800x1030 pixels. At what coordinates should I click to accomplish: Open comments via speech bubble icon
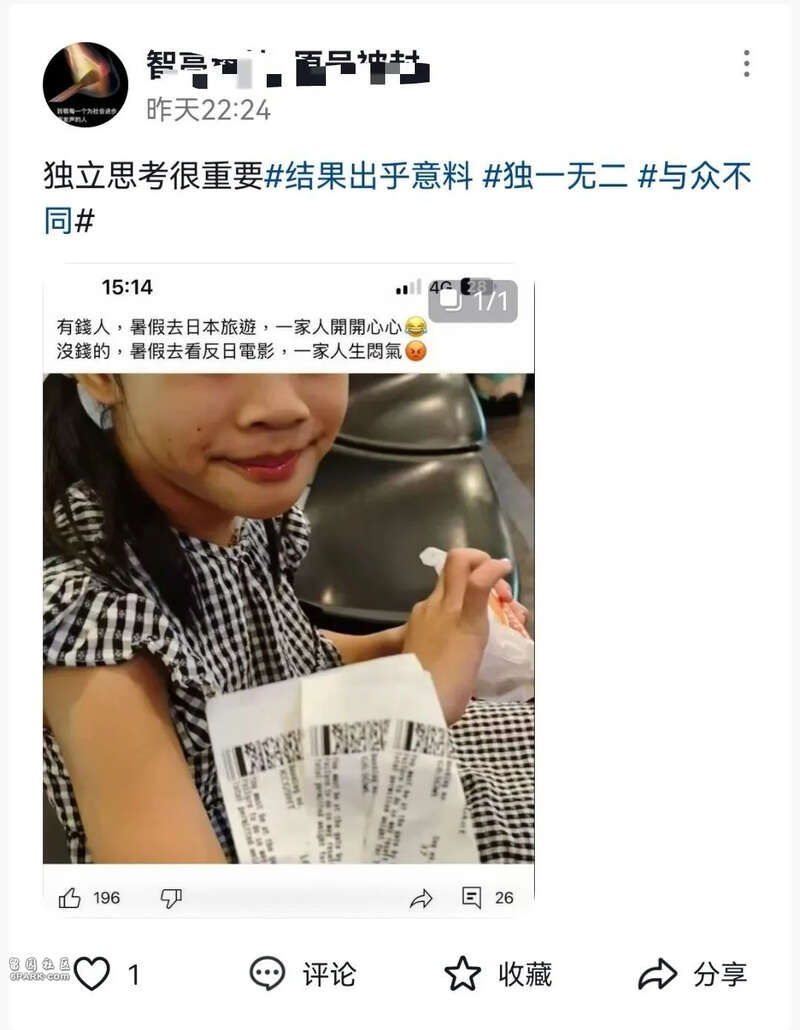267,974
